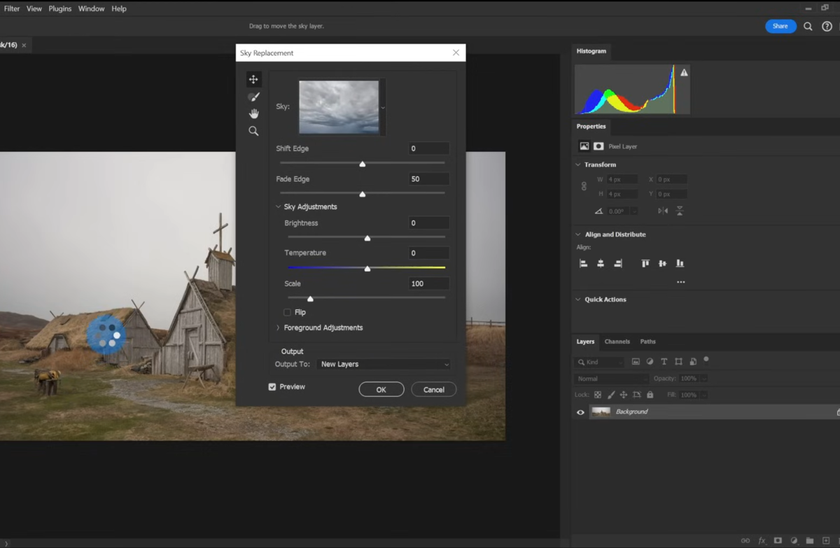This screenshot has height=548, width=840.
Task: Filter layers by pixel layers
Action: (636, 362)
